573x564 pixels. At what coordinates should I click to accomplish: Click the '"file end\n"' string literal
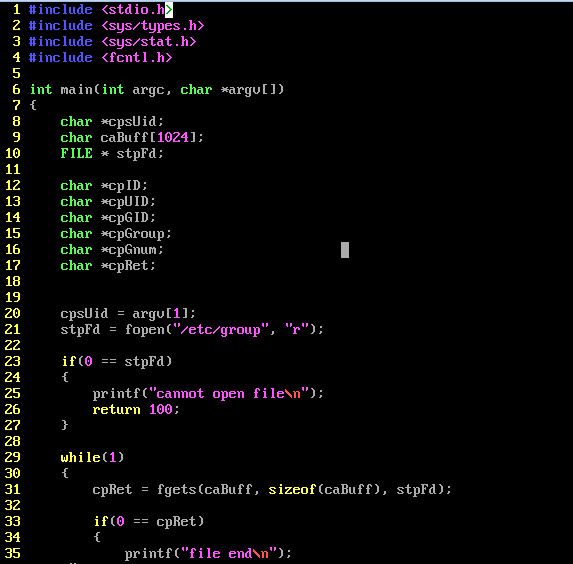pos(229,553)
